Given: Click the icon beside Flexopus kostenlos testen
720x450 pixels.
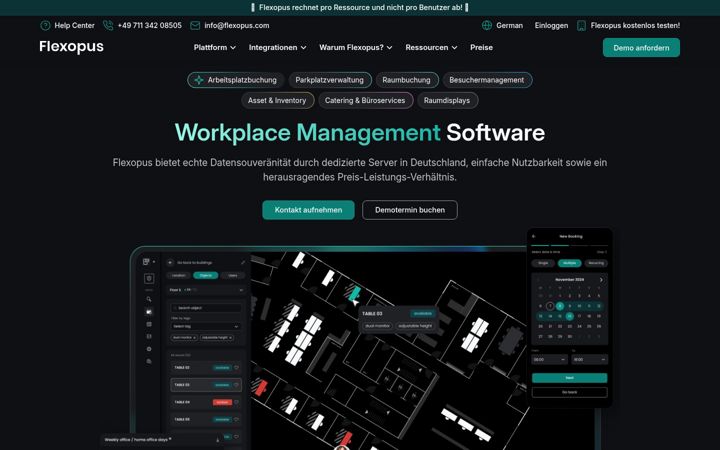Looking at the screenshot, I should (581, 26).
